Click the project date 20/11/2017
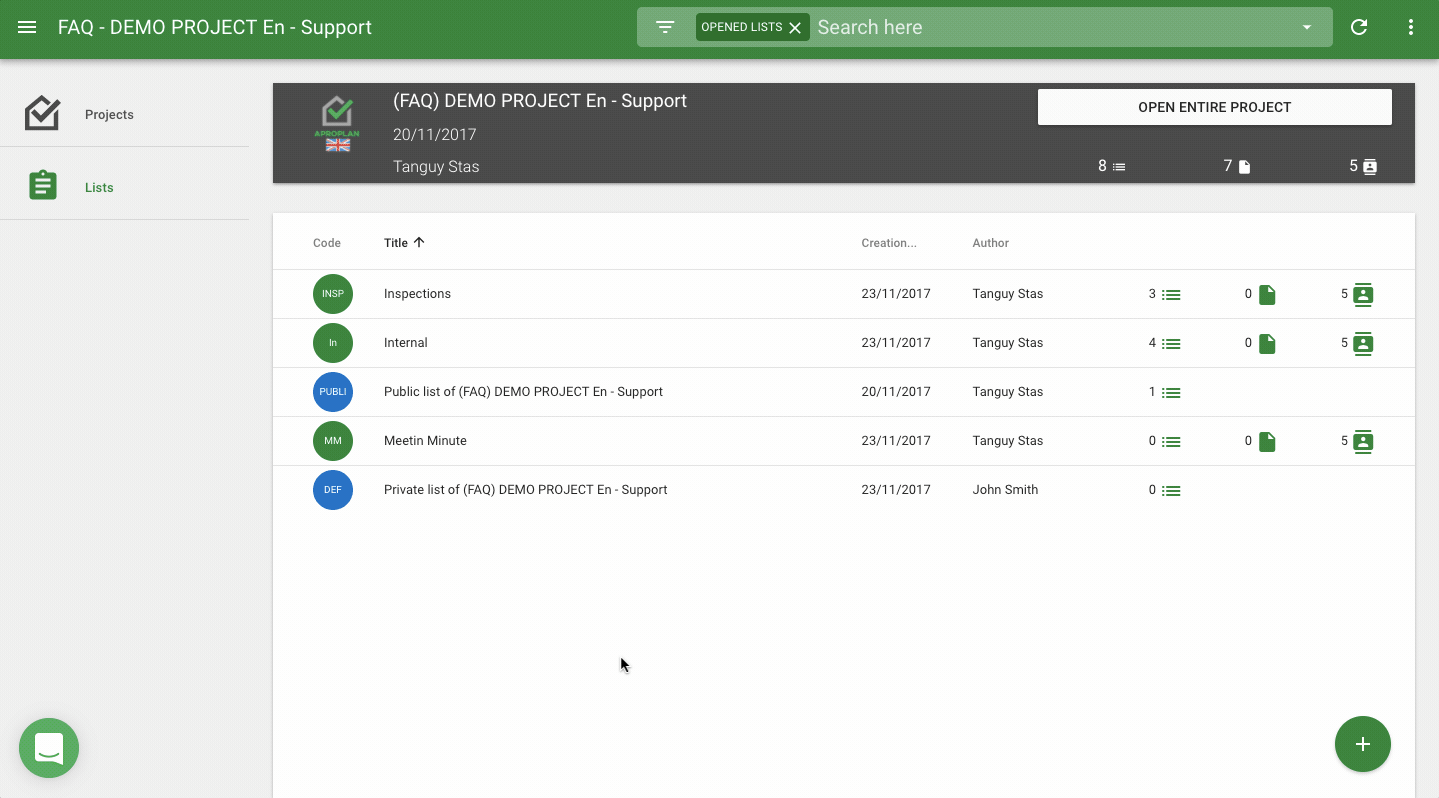This screenshot has height=798, width=1439. (434, 135)
